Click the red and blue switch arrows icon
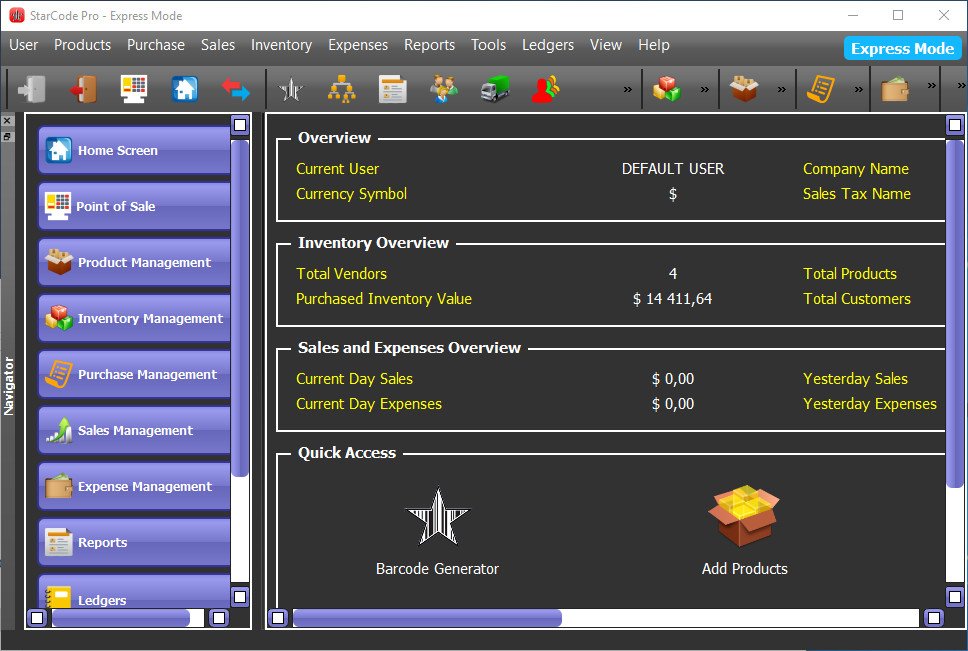The width and height of the screenshot is (968, 651). 236,89
